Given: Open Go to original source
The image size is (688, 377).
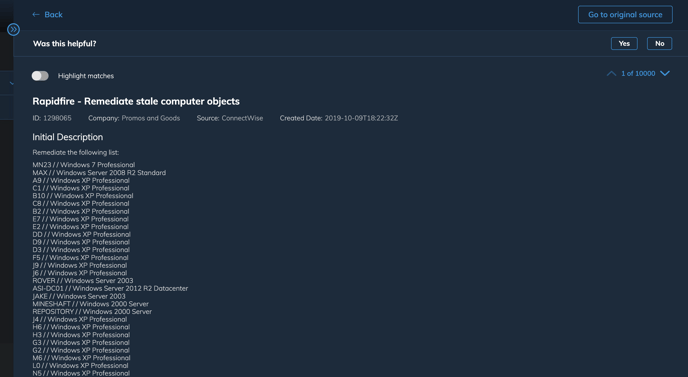Looking at the screenshot, I should click(x=625, y=14).
